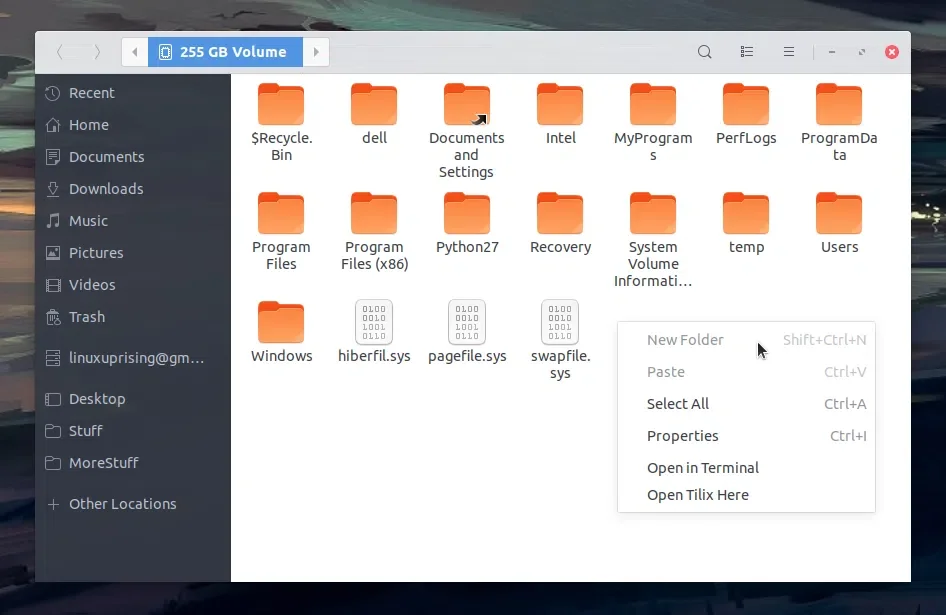Select Open in Terminal menu entry
Image resolution: width=946 pixels, height=615 pixels.
(703, 468)
